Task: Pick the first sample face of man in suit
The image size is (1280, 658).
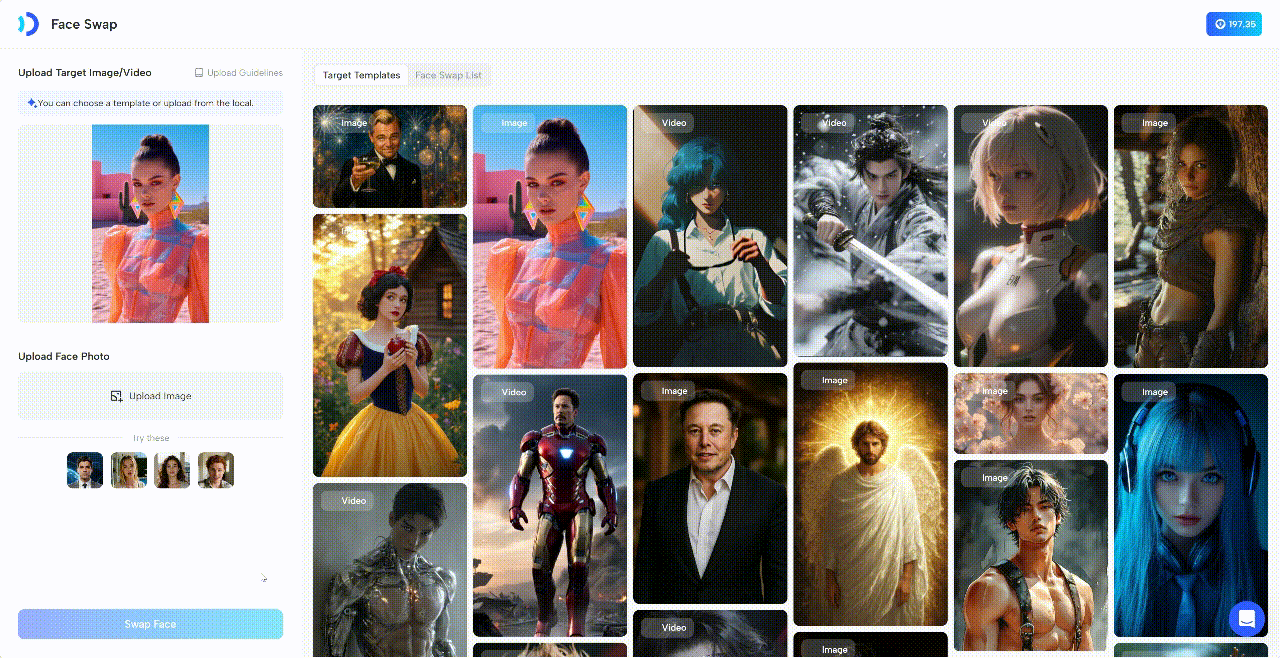Action: pos(85,470)
